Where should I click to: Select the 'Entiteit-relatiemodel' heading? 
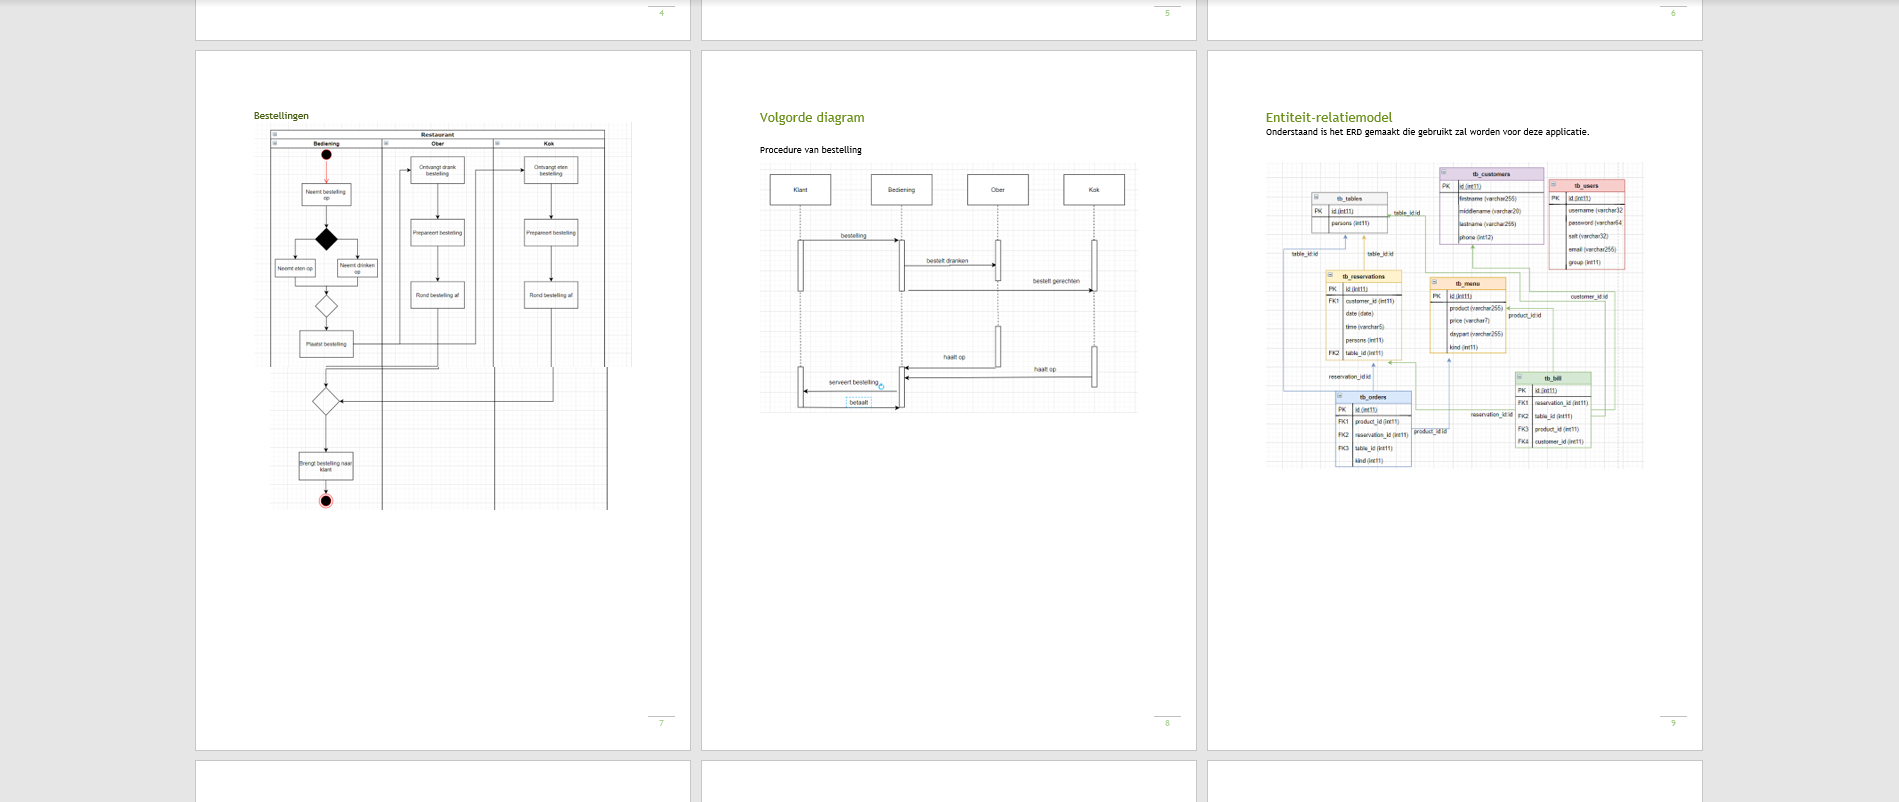[x=1328, y=118]
